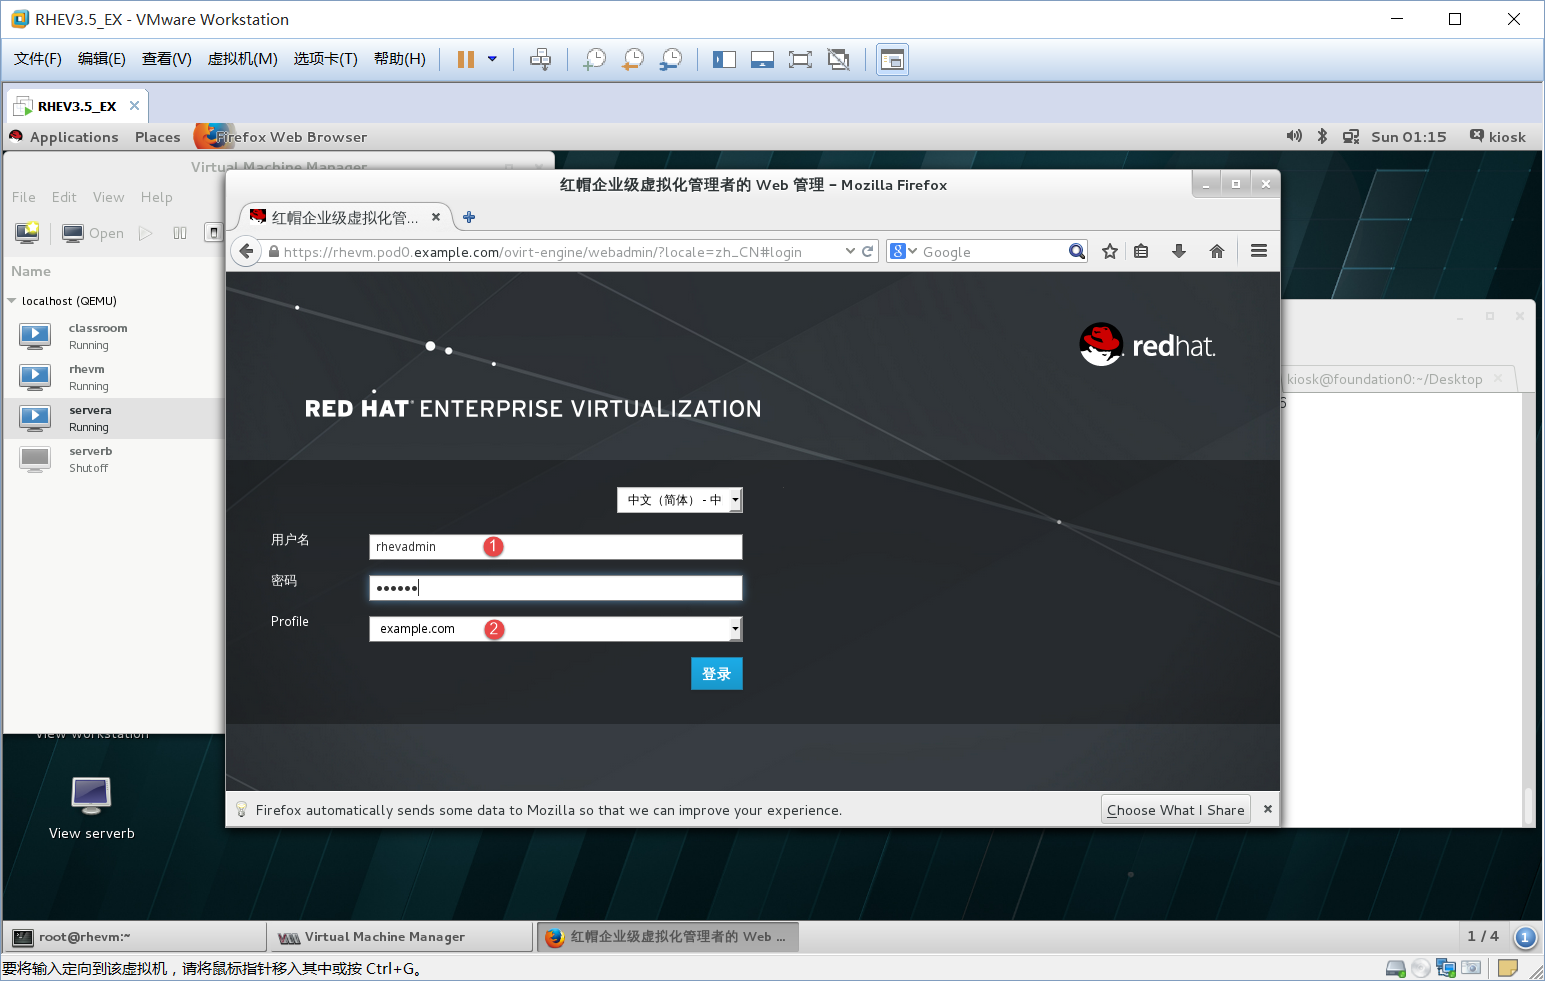This screenshot has width=1545, height=981.
Task: Open URL history dropdown arrow in address bar
Action: (x=850, y=251)
